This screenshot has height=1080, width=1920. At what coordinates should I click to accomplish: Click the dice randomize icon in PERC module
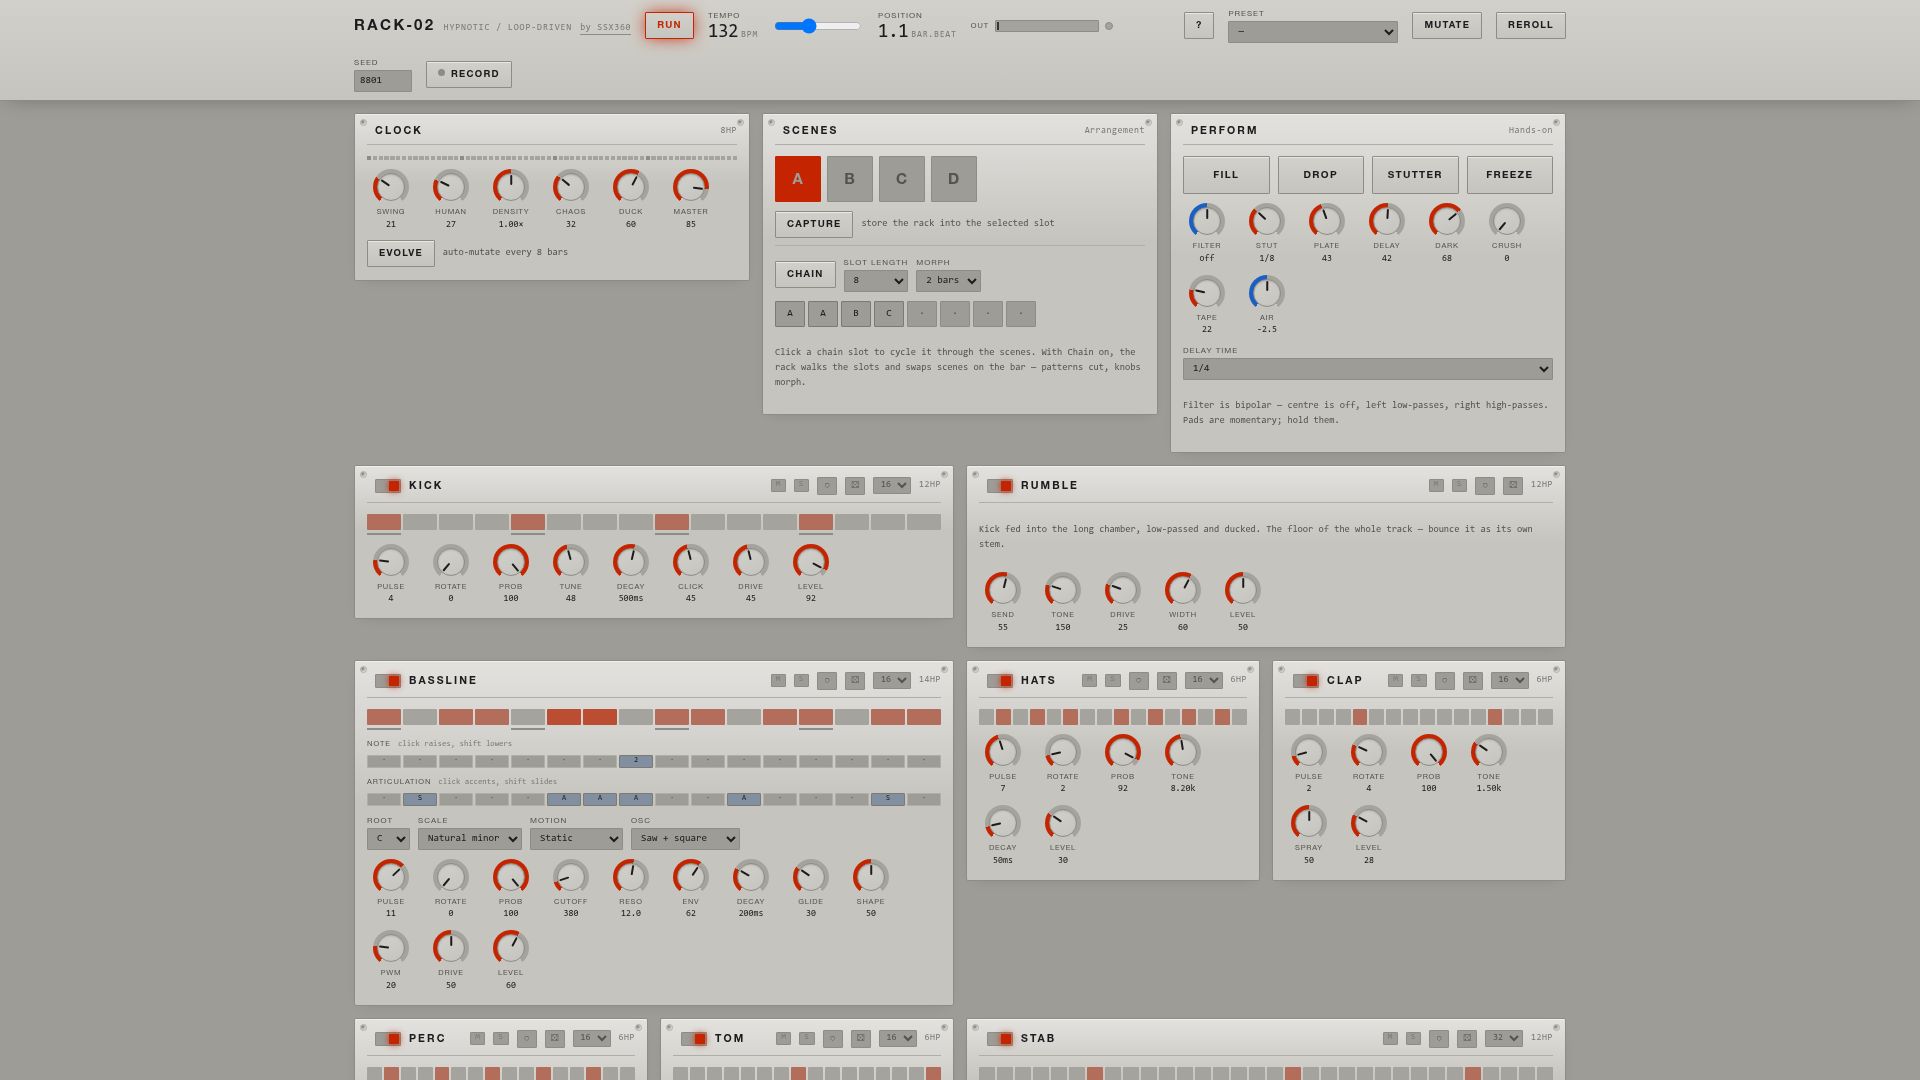coord(555,1039)
